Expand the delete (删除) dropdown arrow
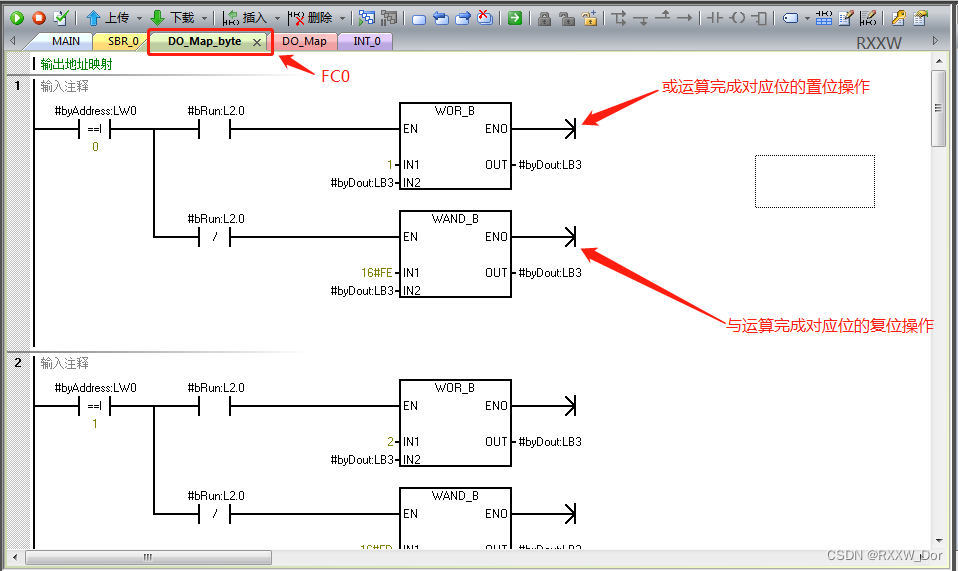The image size is (958, 571). pos(341,18)
